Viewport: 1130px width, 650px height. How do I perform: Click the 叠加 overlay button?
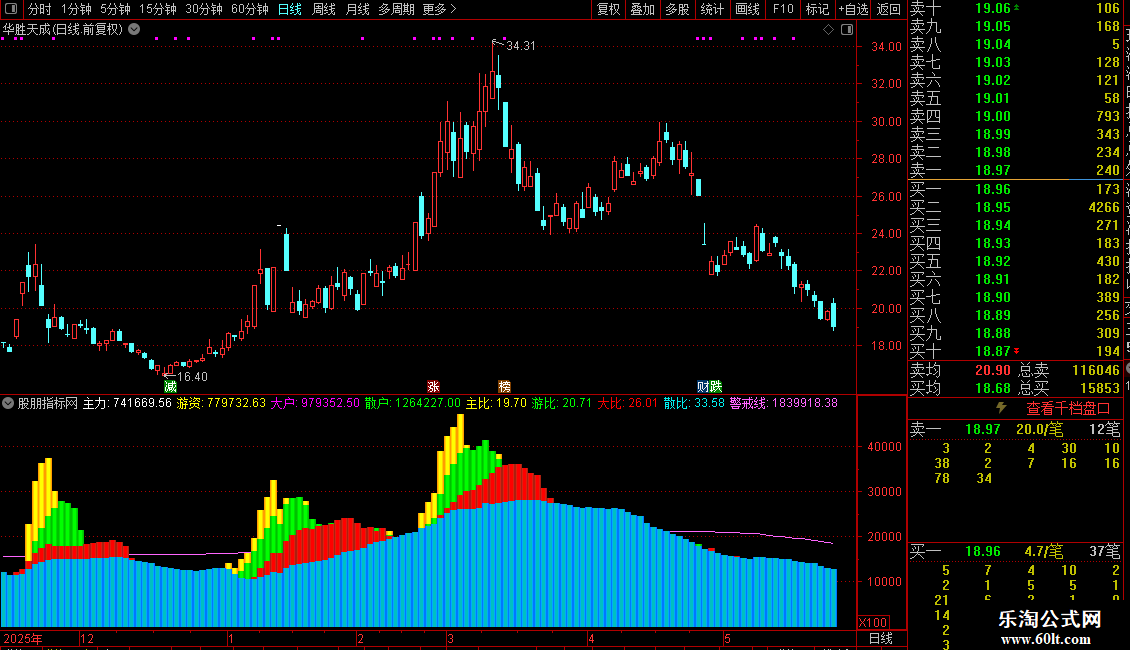[x=642, y=9]
